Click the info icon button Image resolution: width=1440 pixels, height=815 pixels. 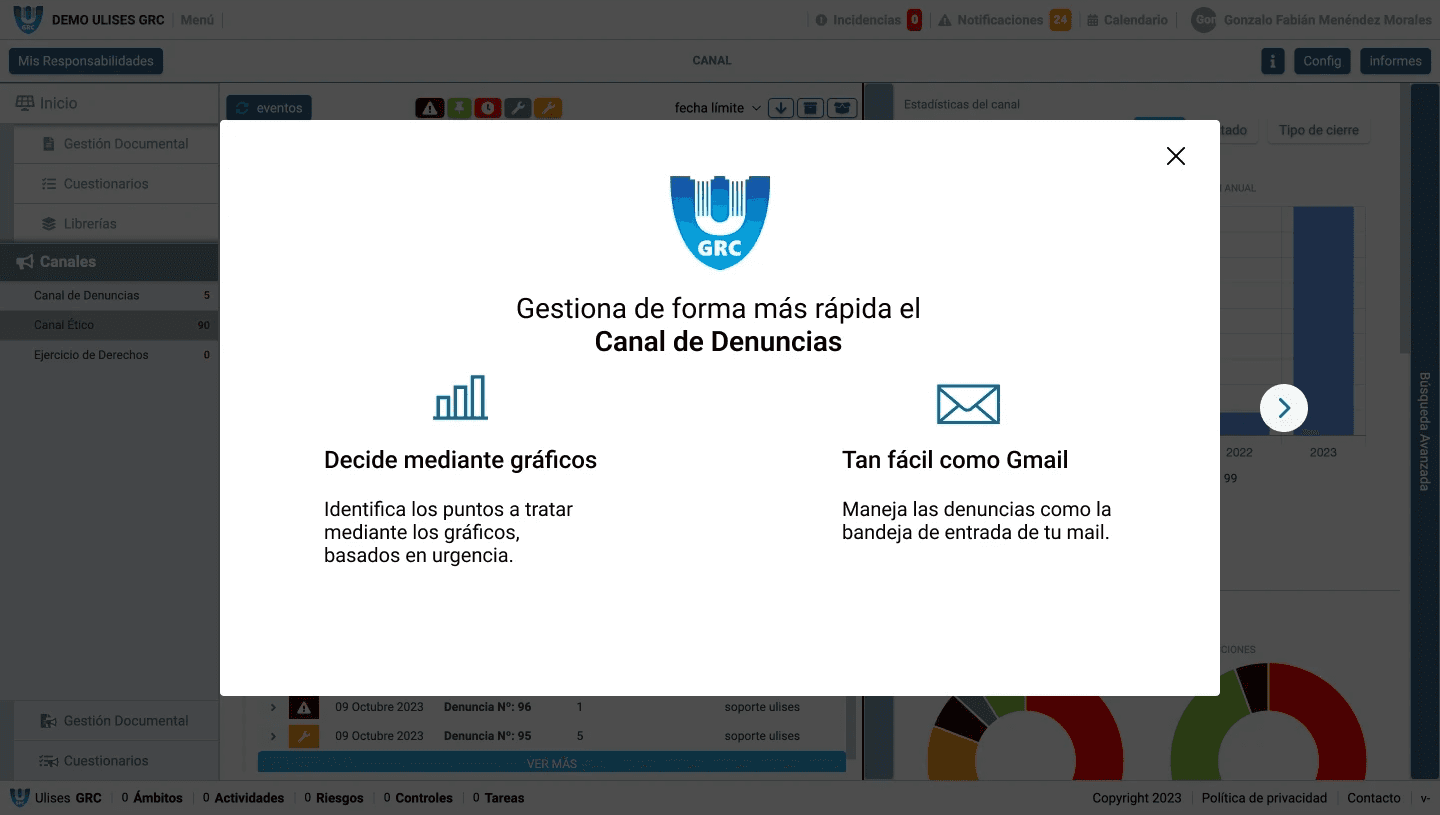(1272, 61)
